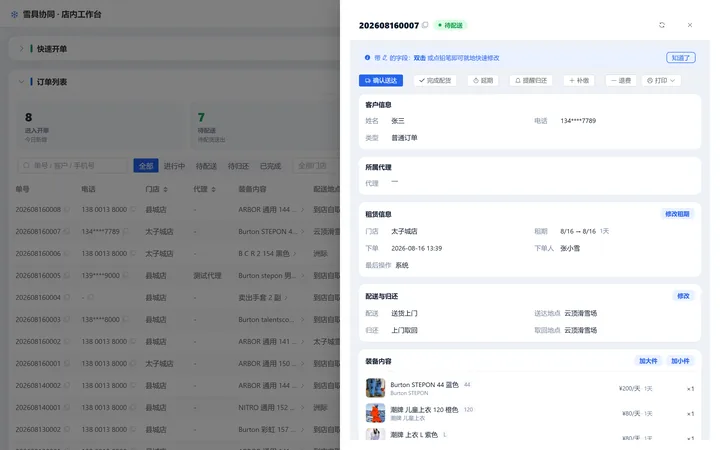
Task: Expand equipment for Burton stepon 男... row
Action: pos(302,276)
